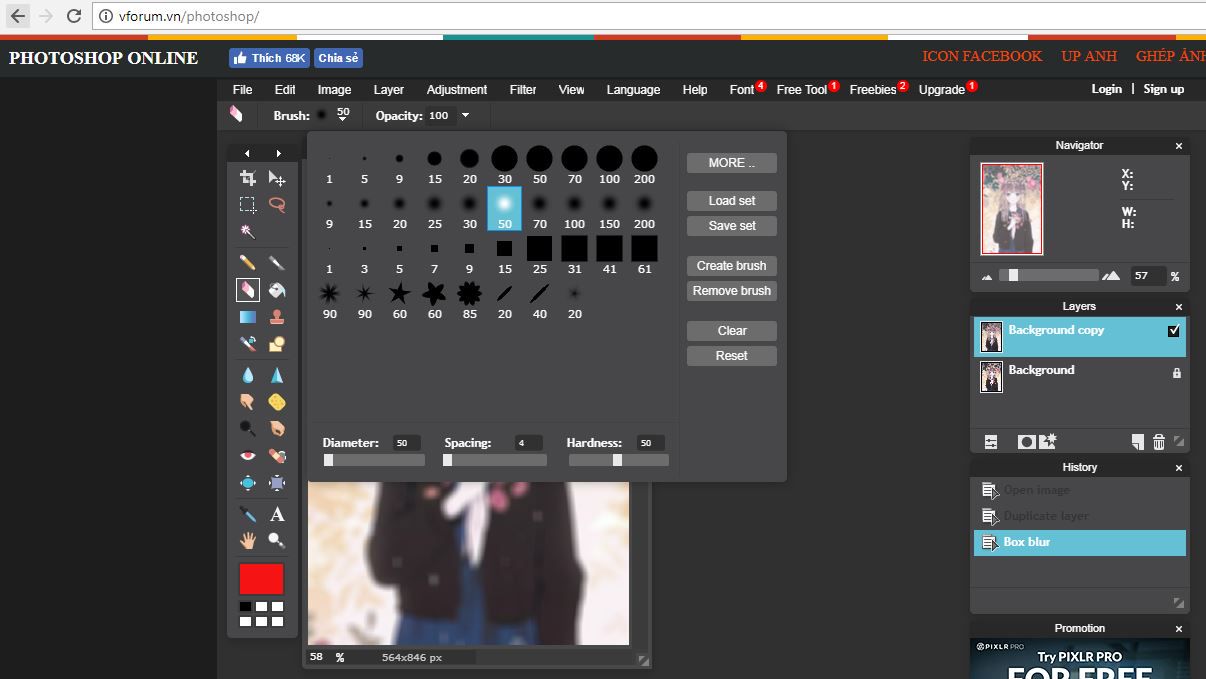Open the Filter menu

523,90
